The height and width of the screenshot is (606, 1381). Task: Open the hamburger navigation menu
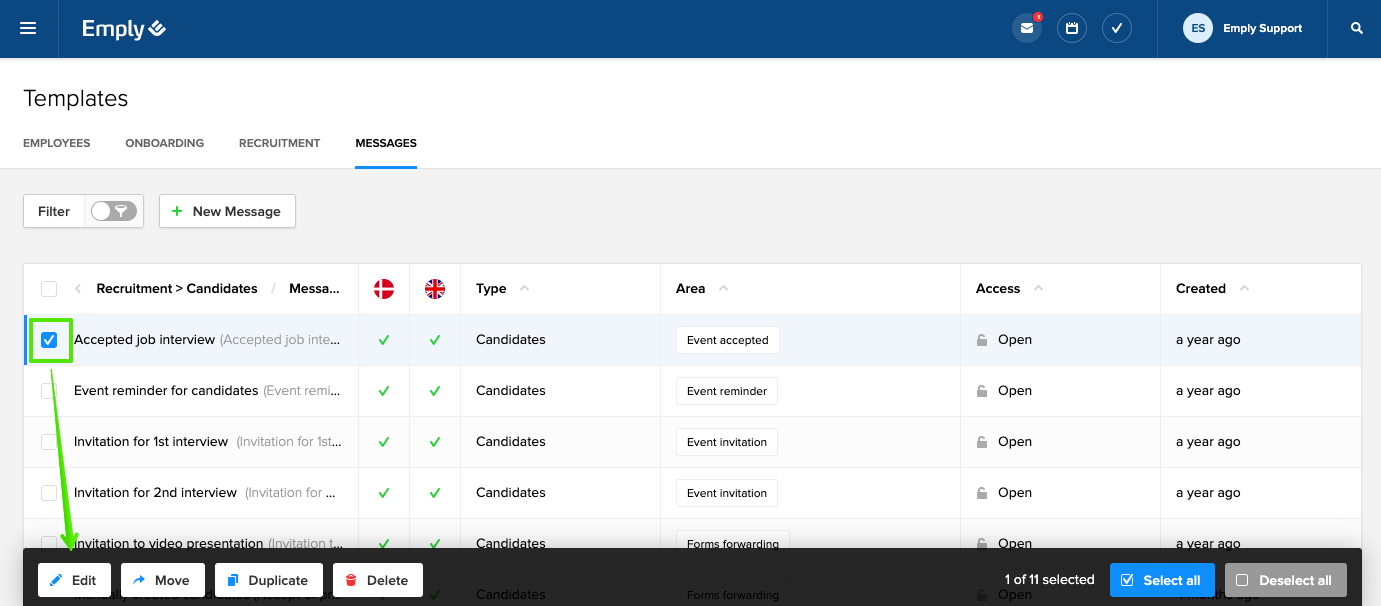coord(28,29)
